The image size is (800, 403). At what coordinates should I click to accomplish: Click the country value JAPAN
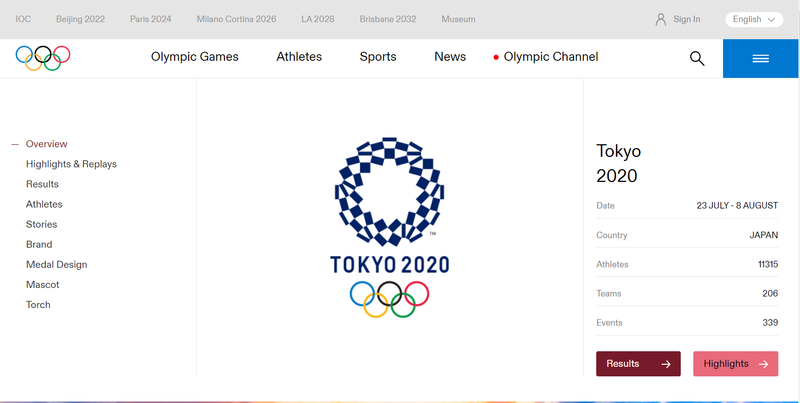pos(763,235)
